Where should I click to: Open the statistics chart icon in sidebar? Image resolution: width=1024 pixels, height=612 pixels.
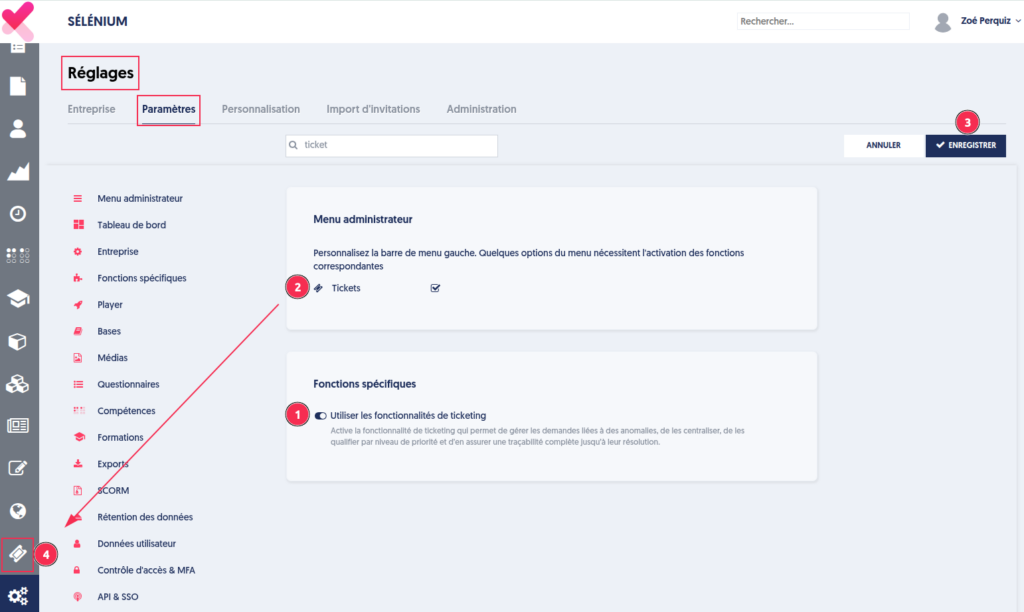pos(18,172)
